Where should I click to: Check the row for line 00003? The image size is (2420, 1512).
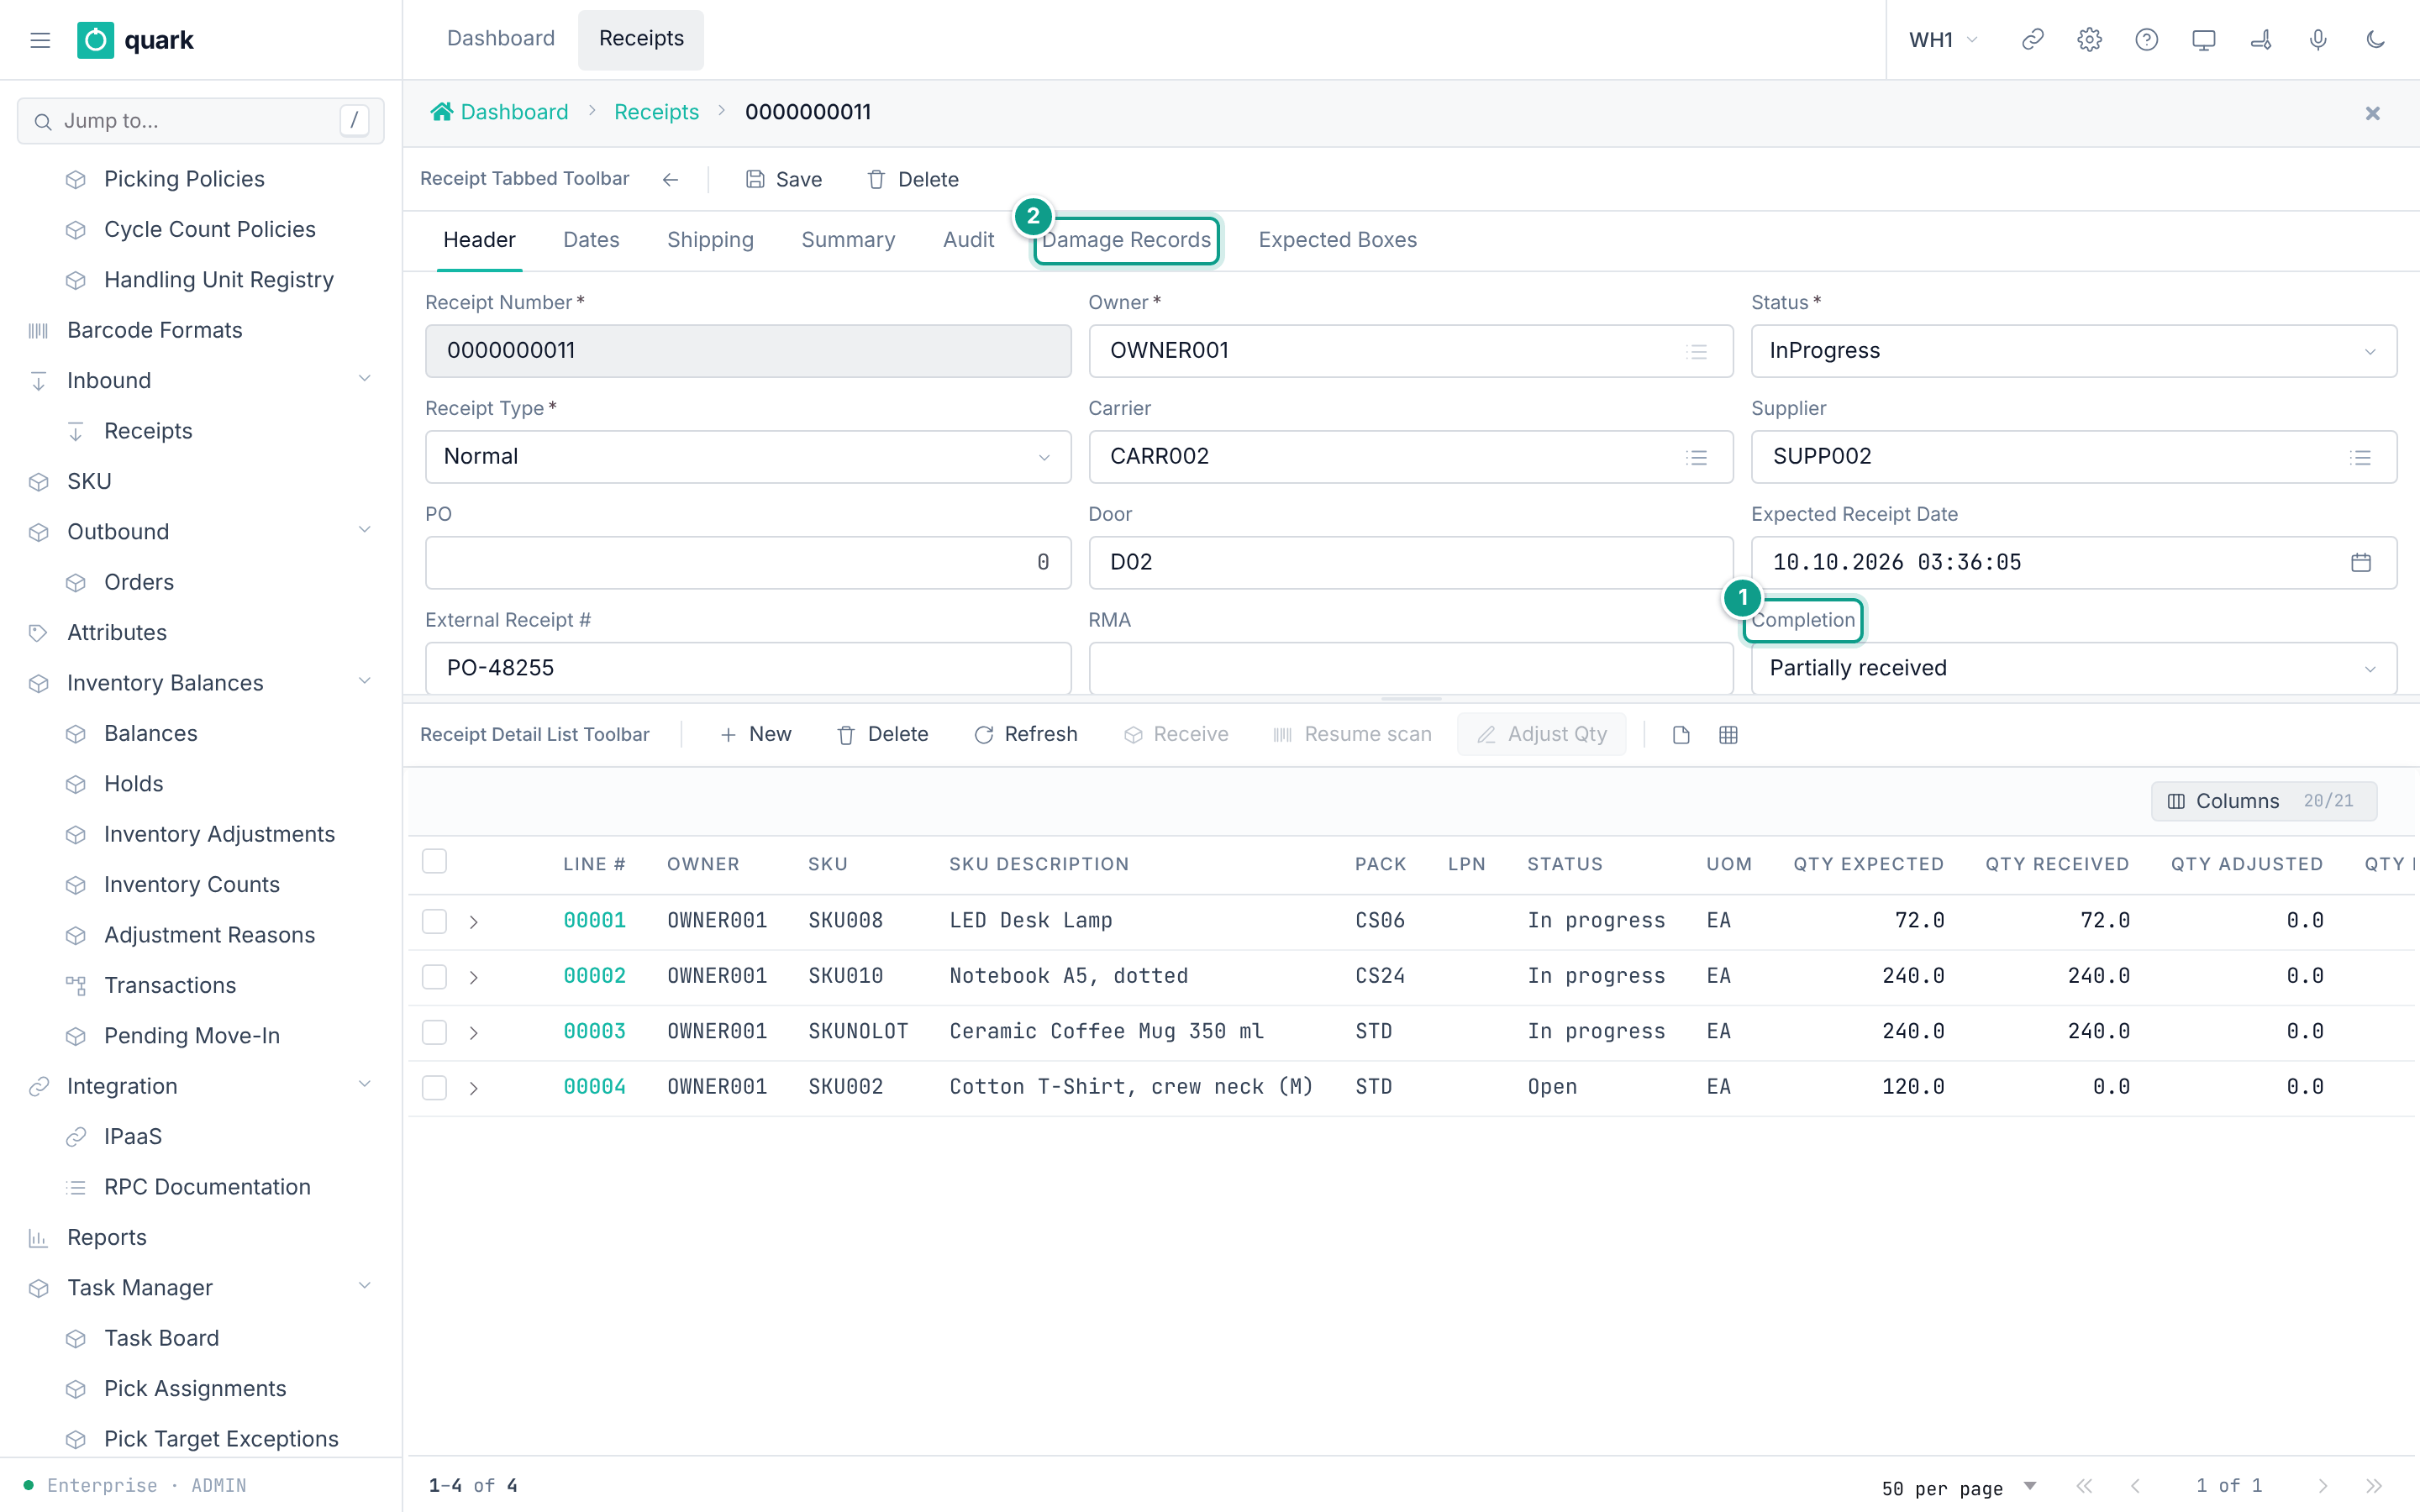coord(434,1032)
